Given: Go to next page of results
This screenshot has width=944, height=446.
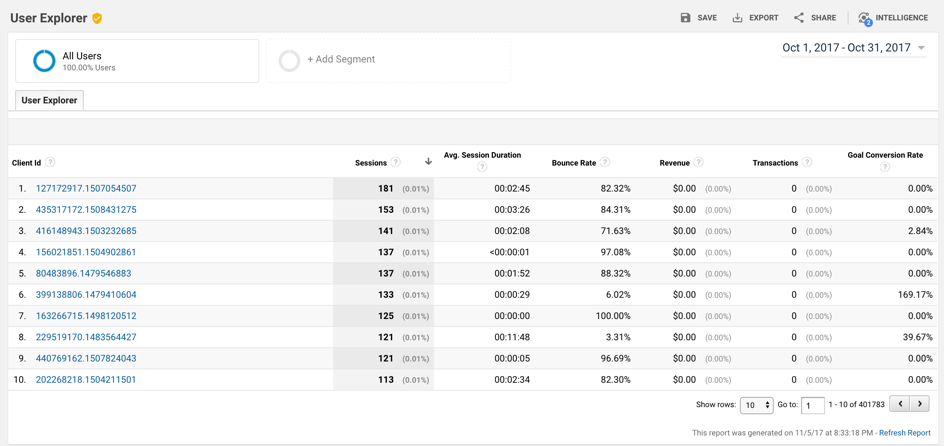Looking at the screenshot, I should point(919,404).
